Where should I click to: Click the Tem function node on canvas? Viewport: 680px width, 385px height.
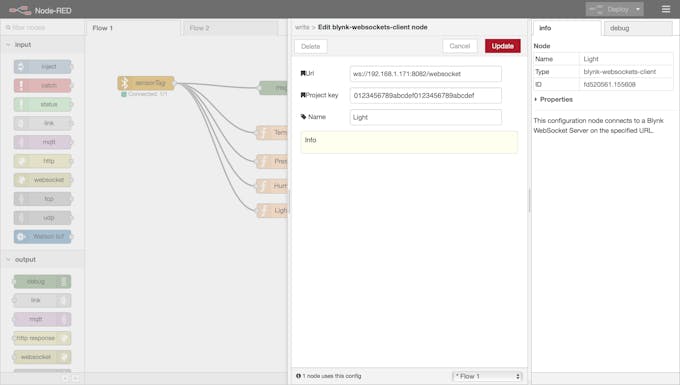point(272,133)
